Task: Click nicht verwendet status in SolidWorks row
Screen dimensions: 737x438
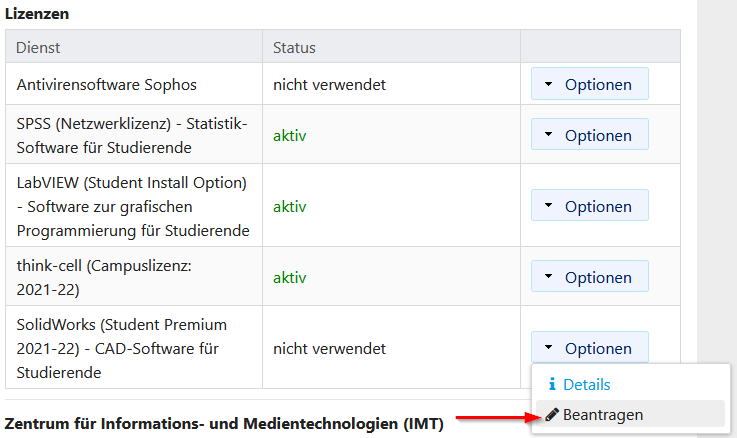Action: coord(329,348)
